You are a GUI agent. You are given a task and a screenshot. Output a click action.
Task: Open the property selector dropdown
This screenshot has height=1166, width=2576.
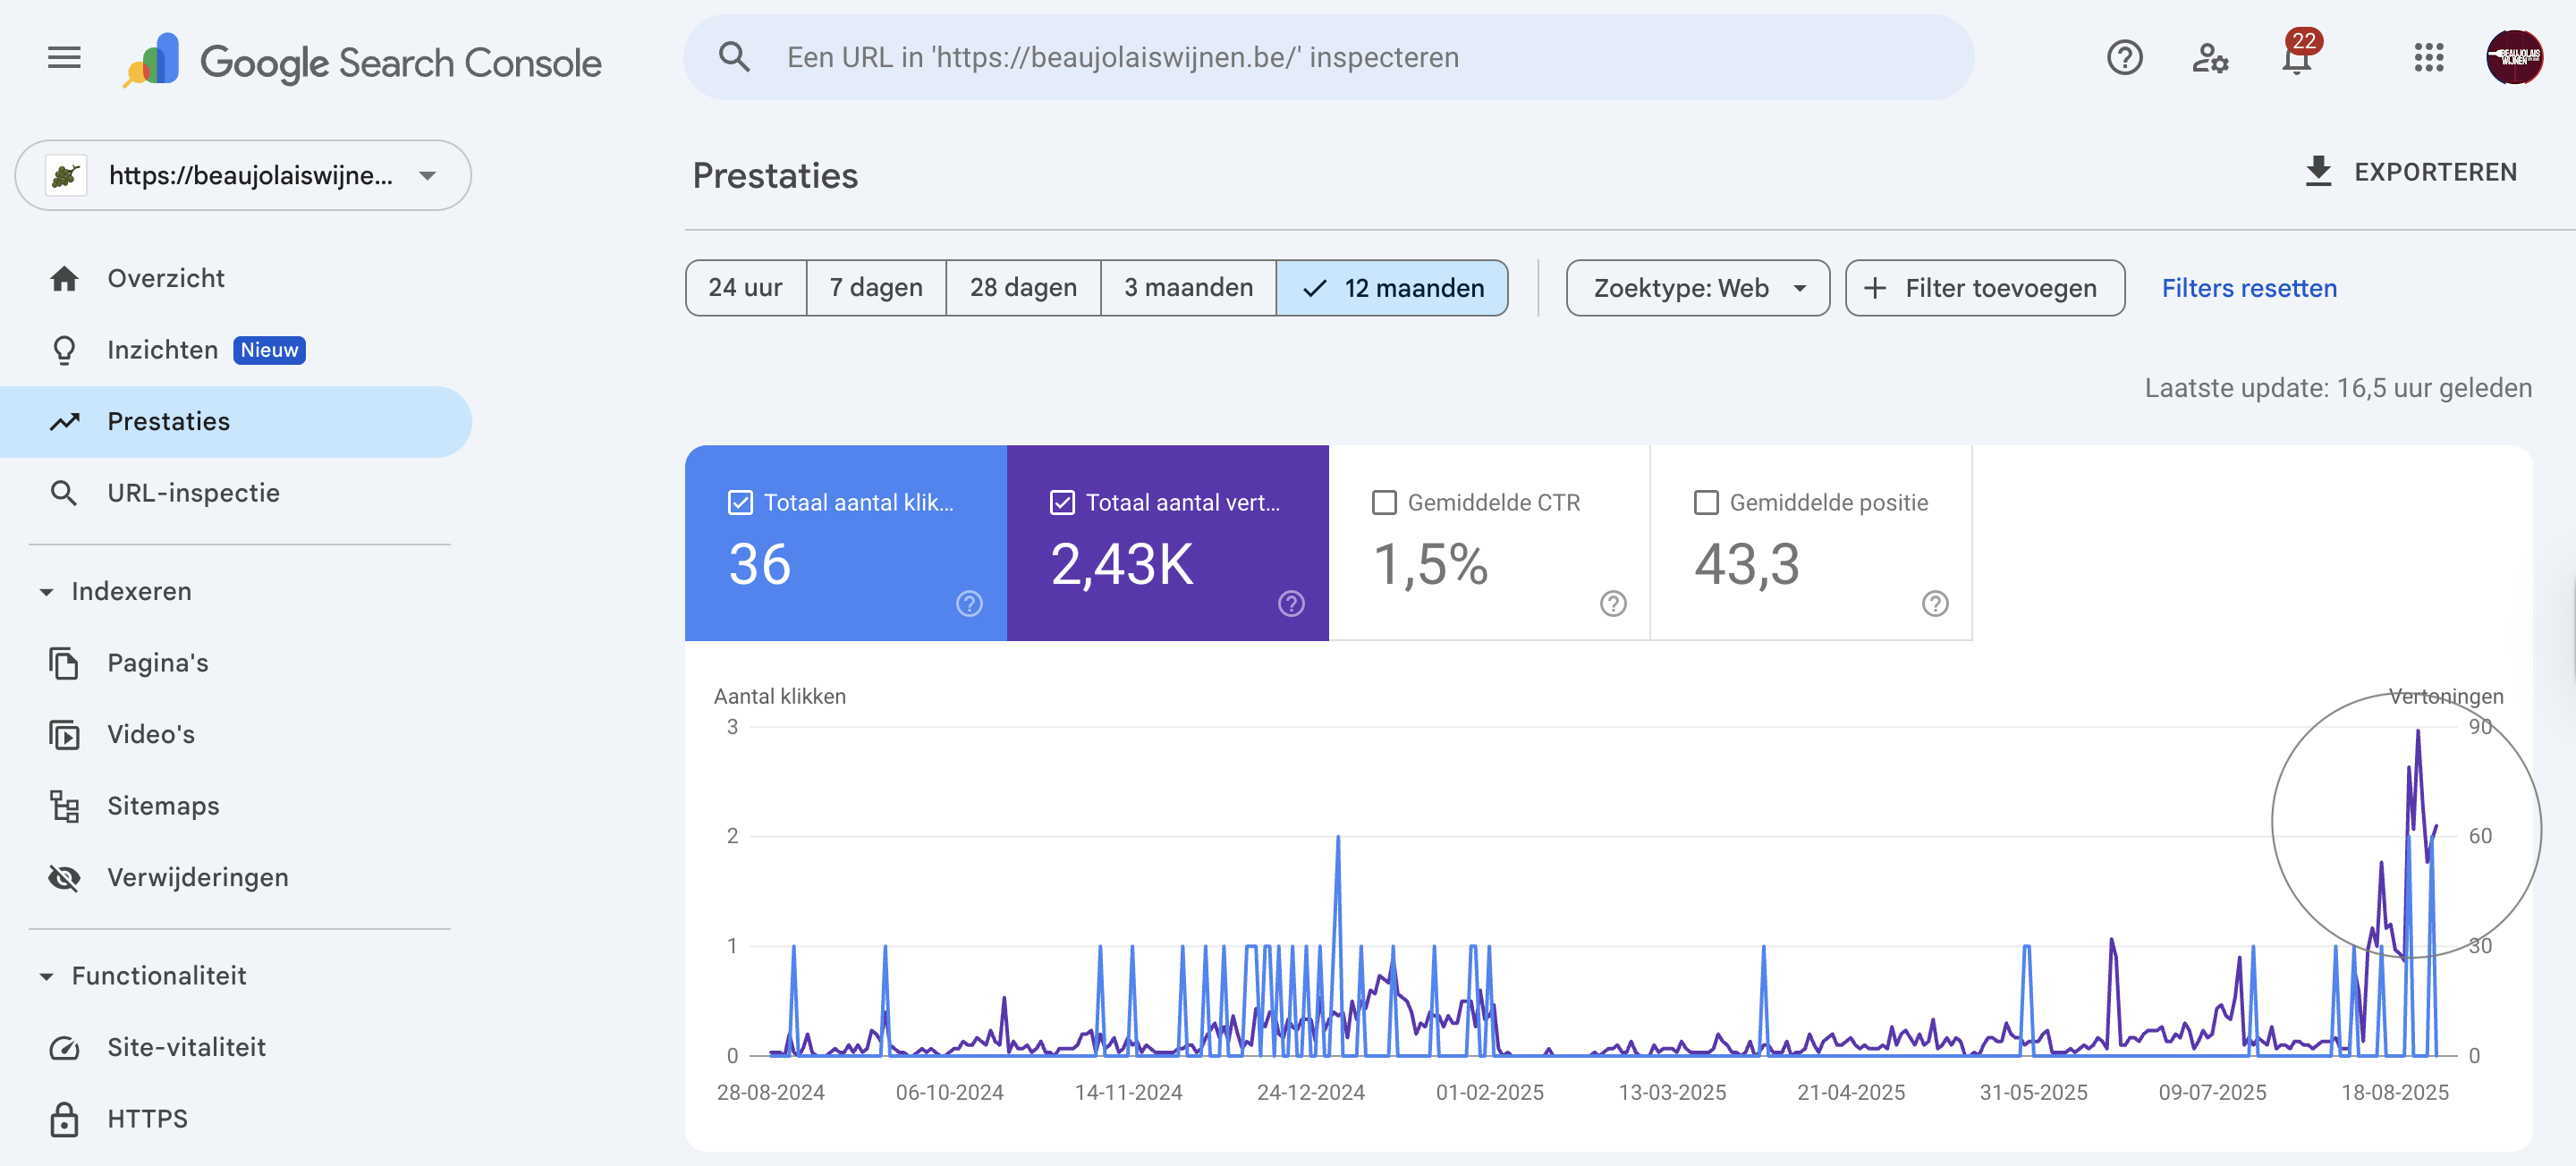pos(243,175)
